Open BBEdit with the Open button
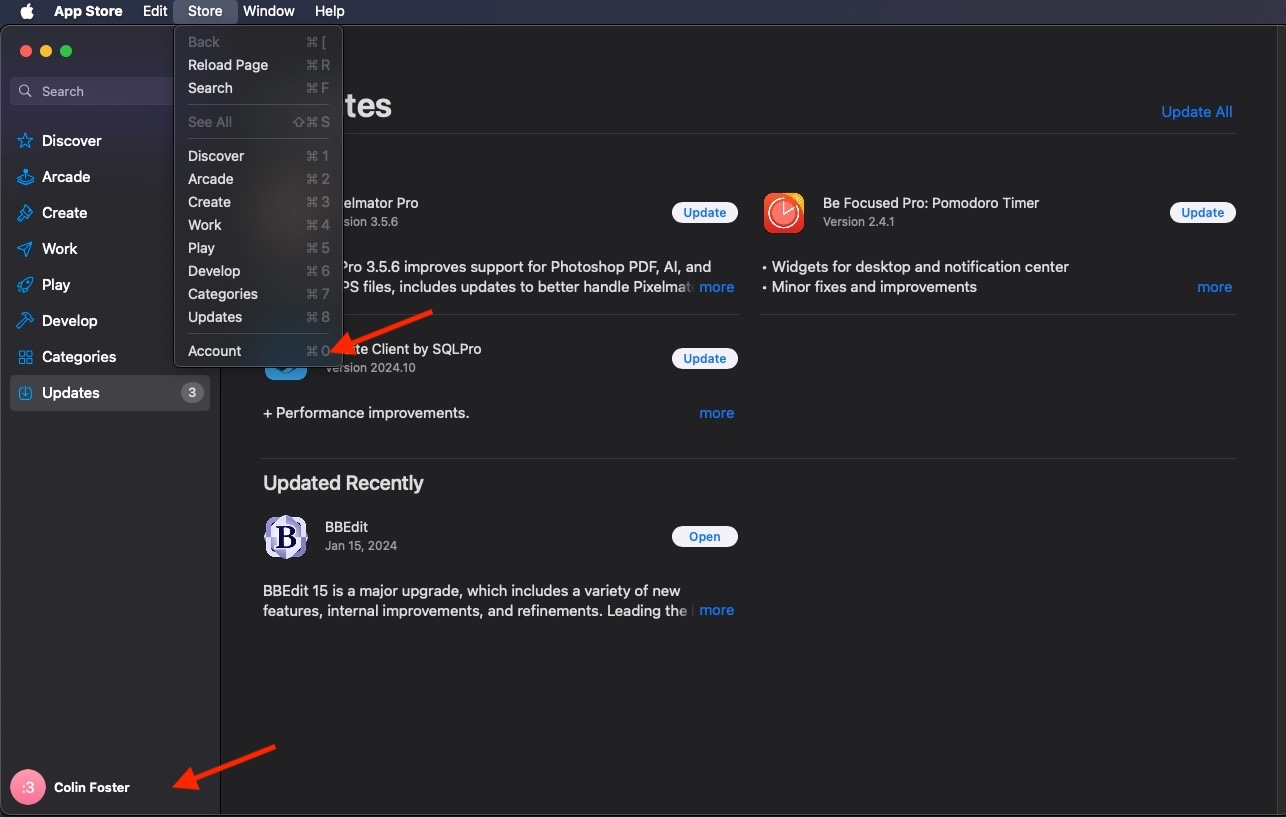The width and height of the screenshot is (1286, 817). point(705,537)
